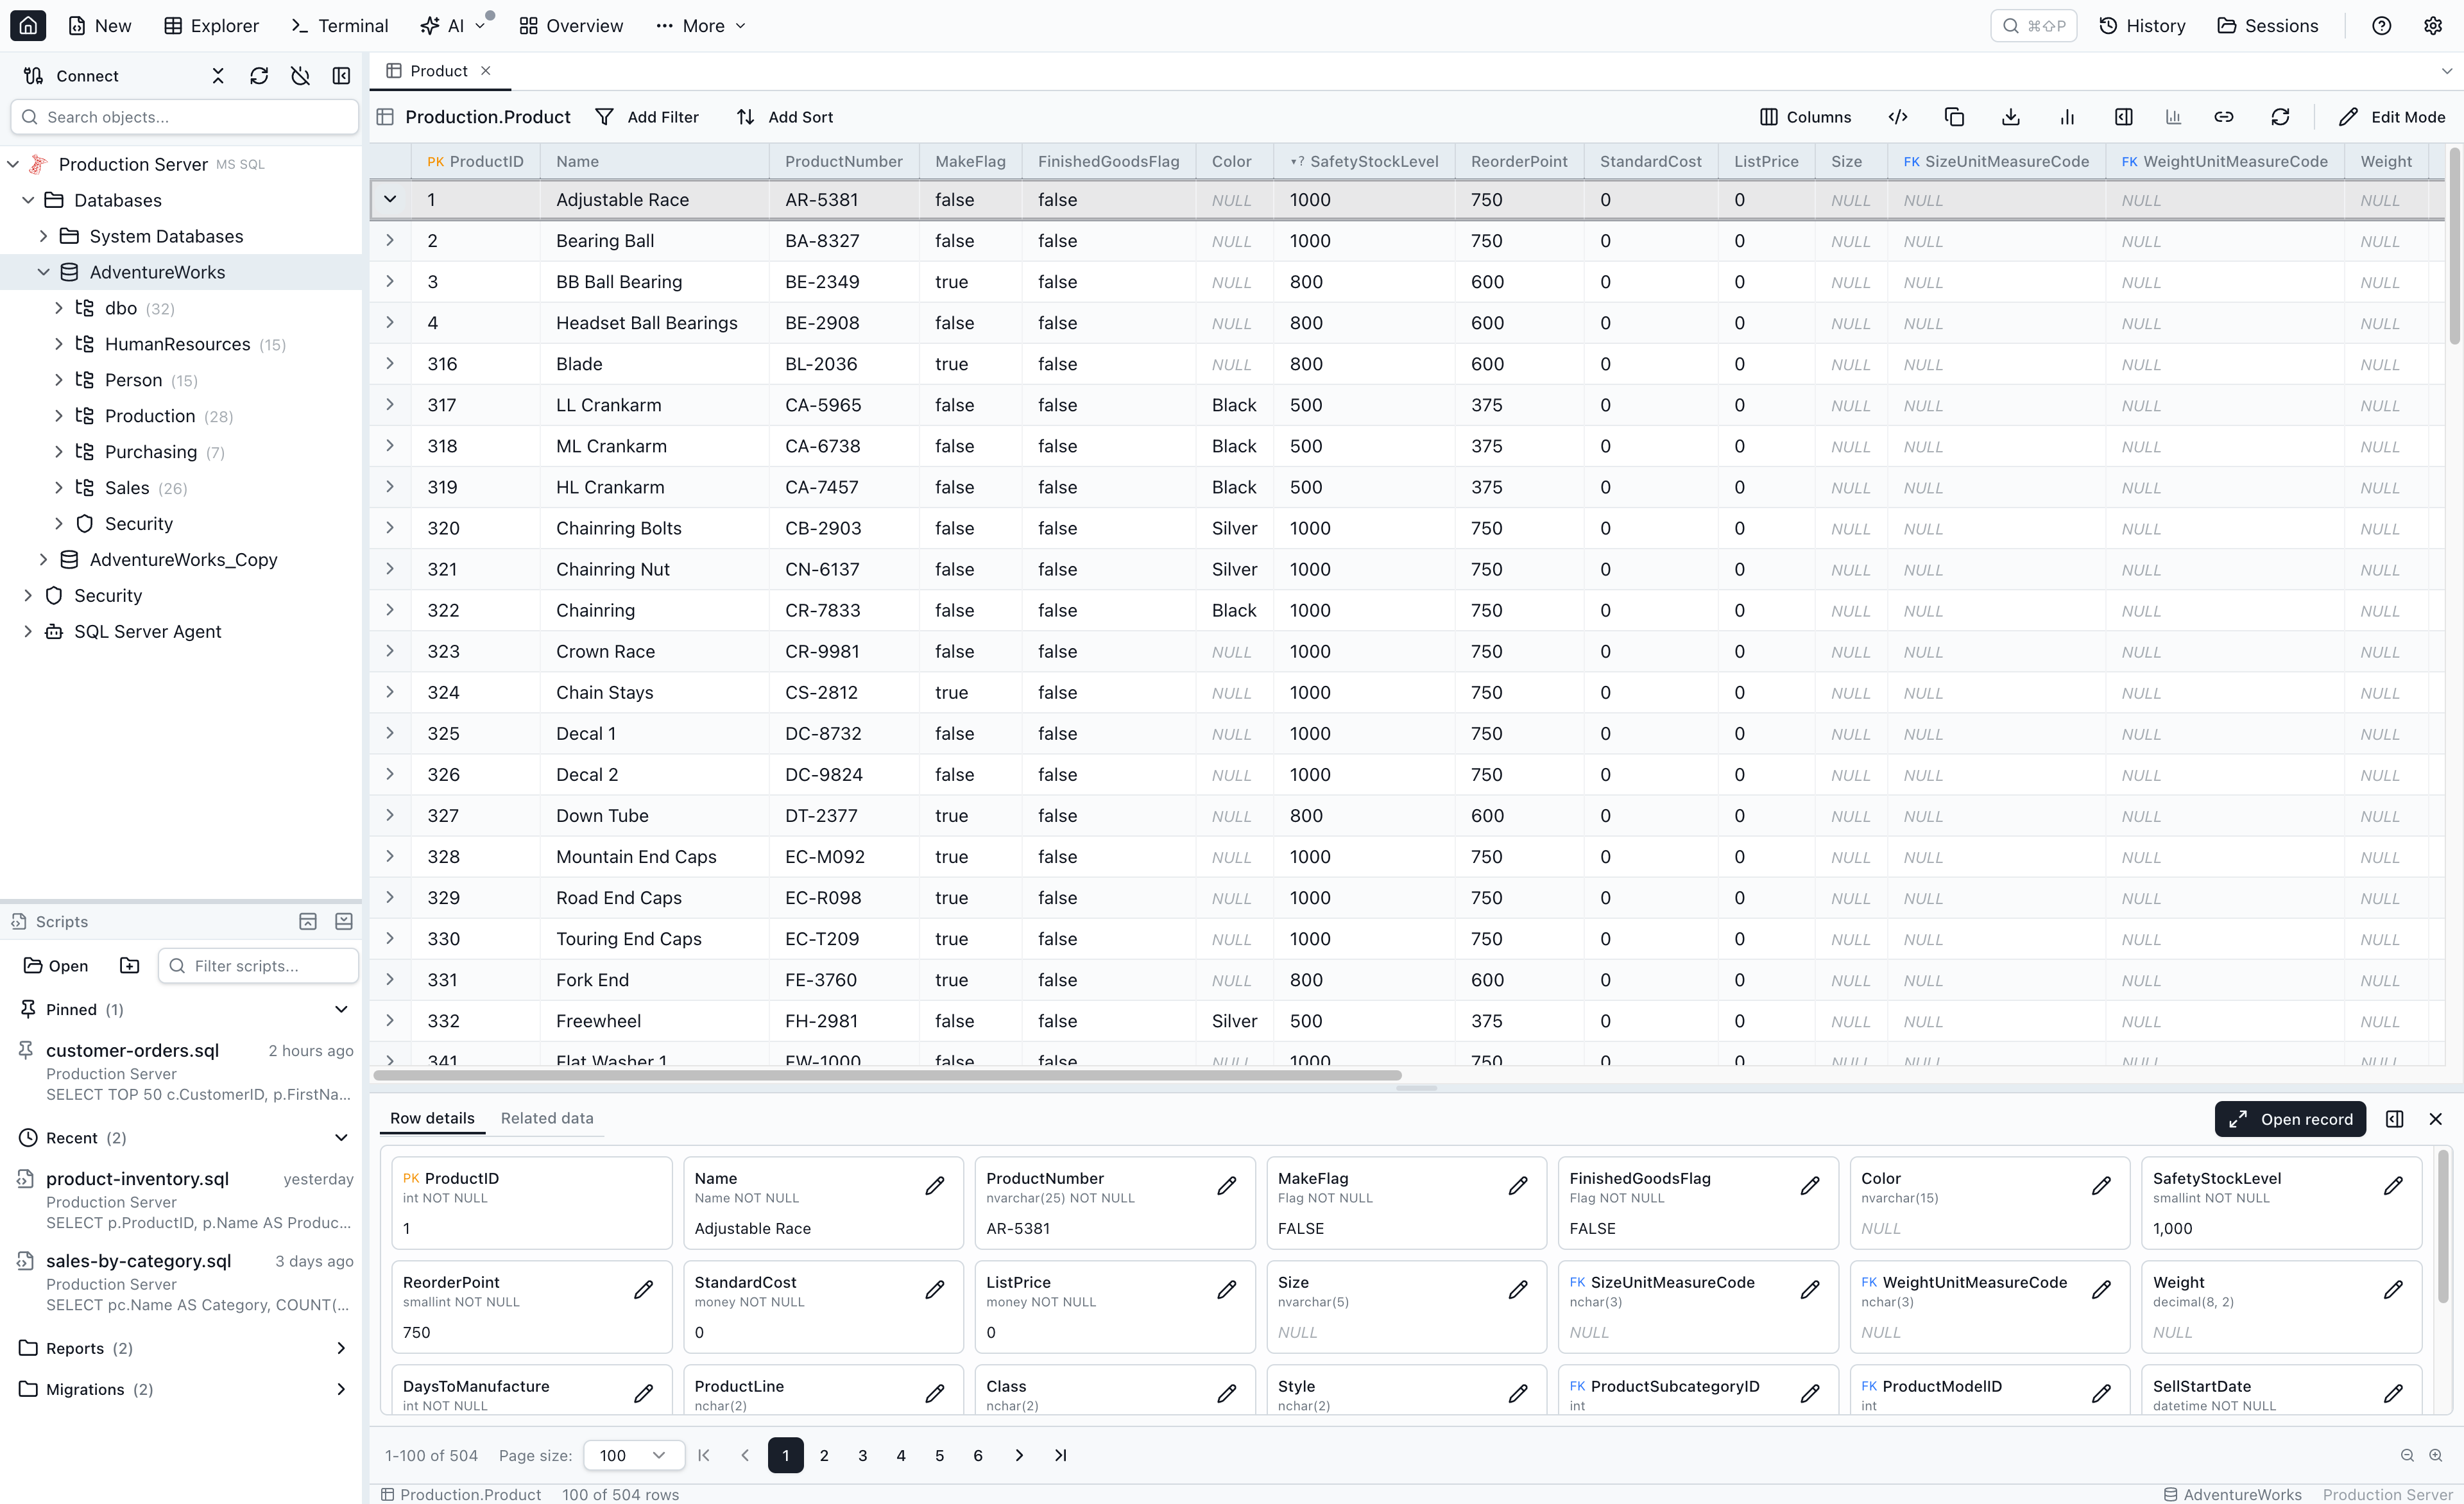Expand System Databases folder
This screenshot has height=1504, width=2464.
tap(43, 236)
